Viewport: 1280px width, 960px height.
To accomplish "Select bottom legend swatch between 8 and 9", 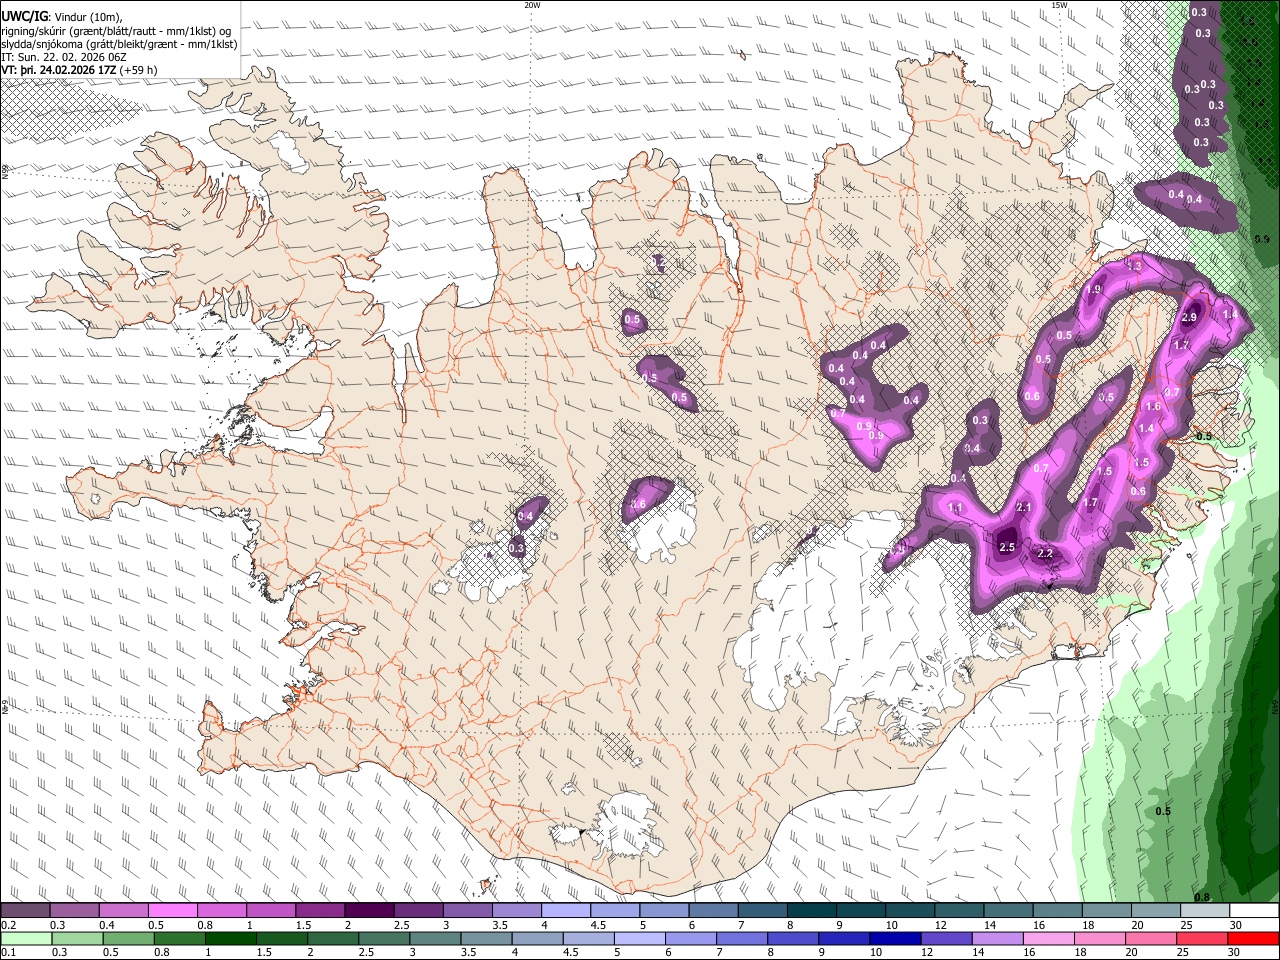I will pyautogui.click(x=794, y=939).
